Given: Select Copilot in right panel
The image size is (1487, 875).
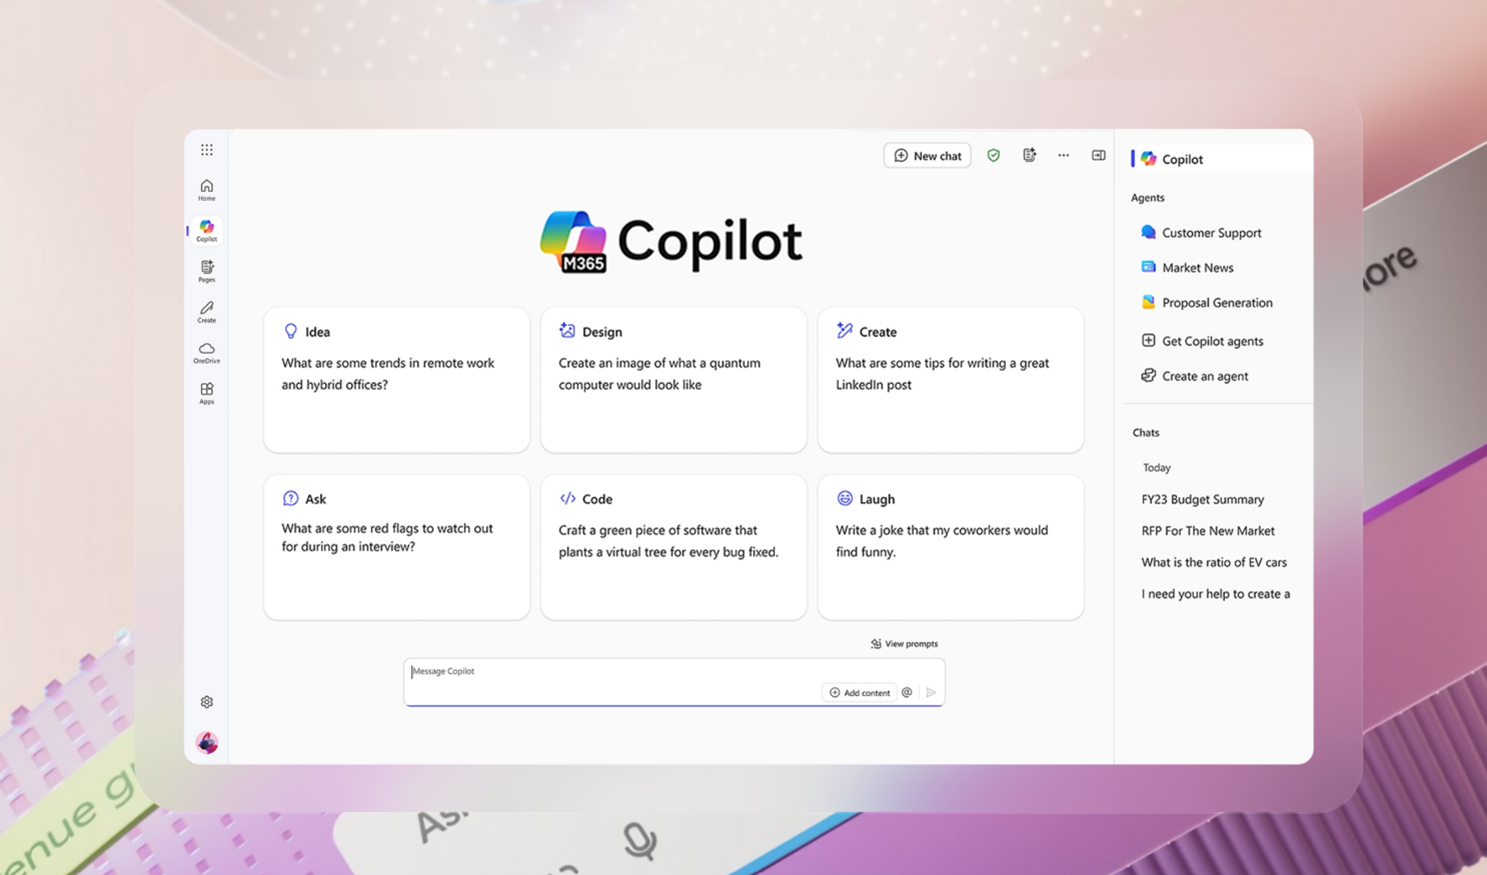Looking at the screenshot, I should click(1220, 159).
